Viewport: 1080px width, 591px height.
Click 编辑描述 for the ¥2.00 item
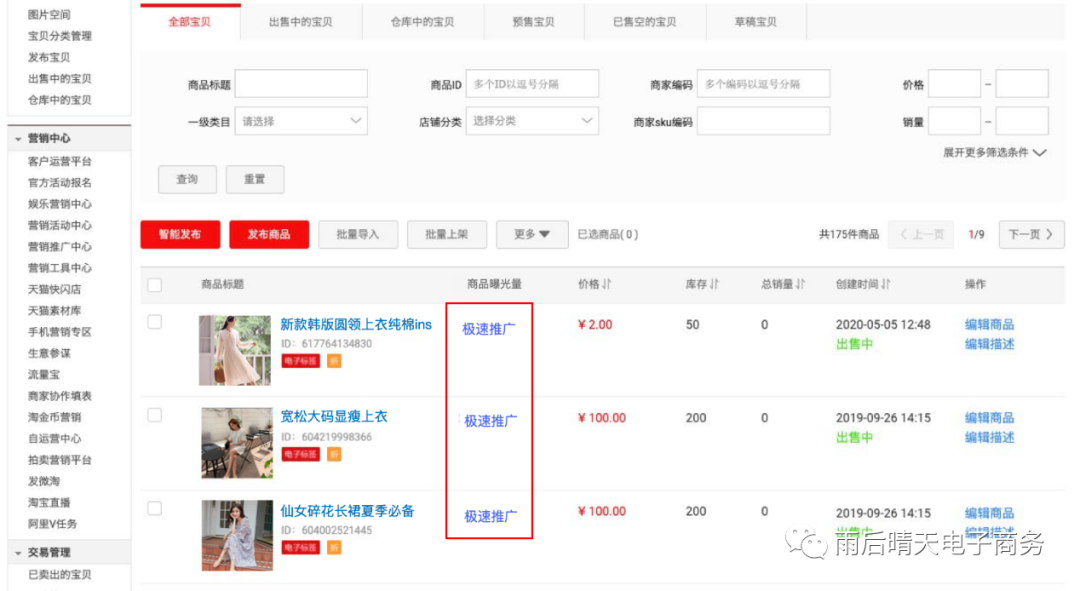point(990,344)
